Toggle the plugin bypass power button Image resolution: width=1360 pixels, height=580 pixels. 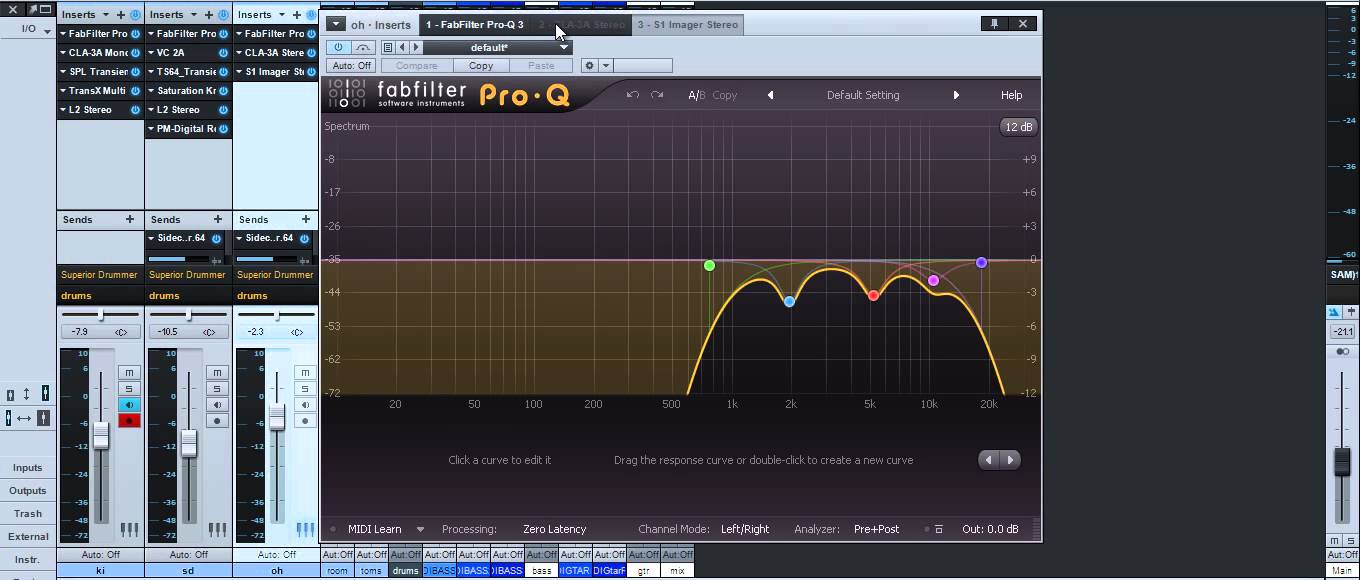[338, 47]
